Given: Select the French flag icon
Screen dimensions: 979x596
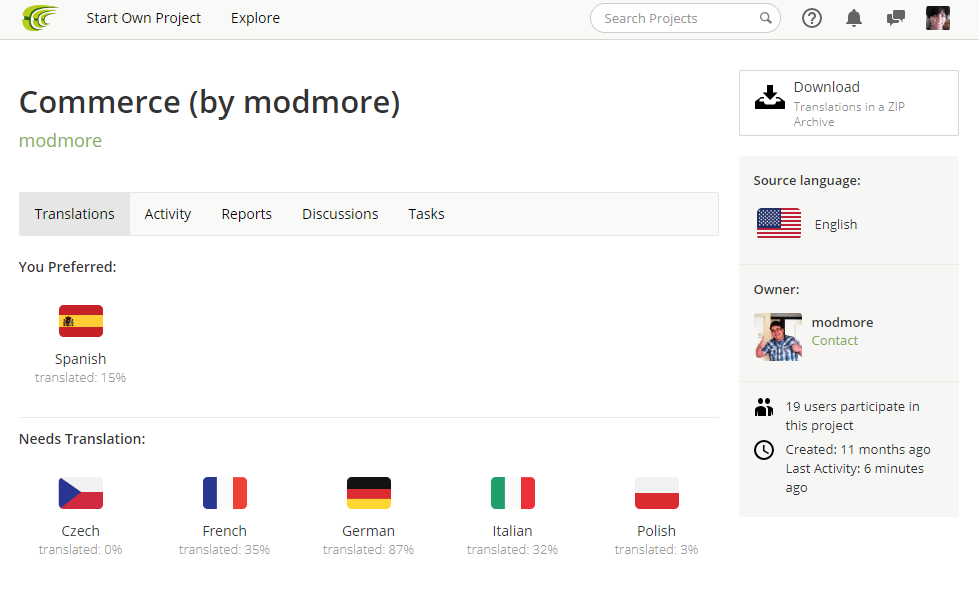Looking at the screenshot, I should click(x=225, y=493).
